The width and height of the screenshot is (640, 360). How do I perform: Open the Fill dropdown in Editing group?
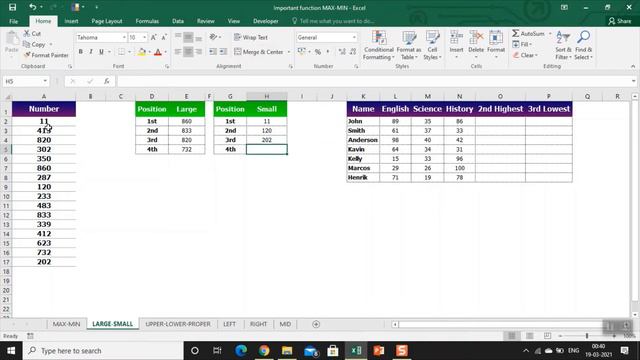pos(522,44)
